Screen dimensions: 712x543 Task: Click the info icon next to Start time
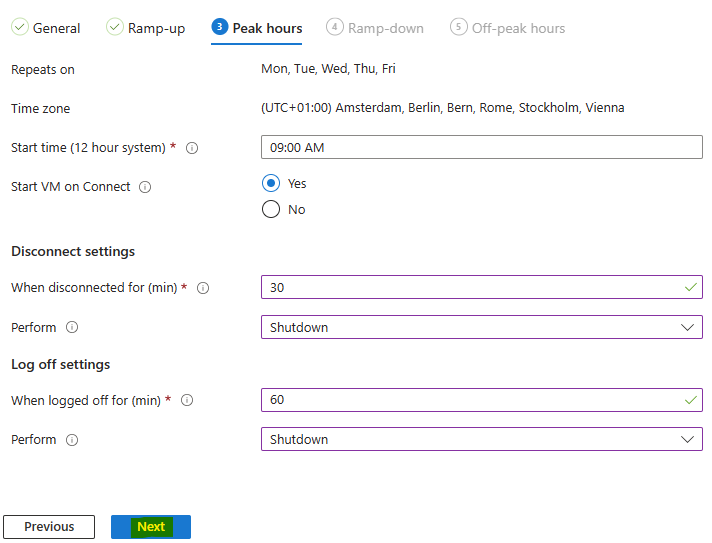(192, 148)
